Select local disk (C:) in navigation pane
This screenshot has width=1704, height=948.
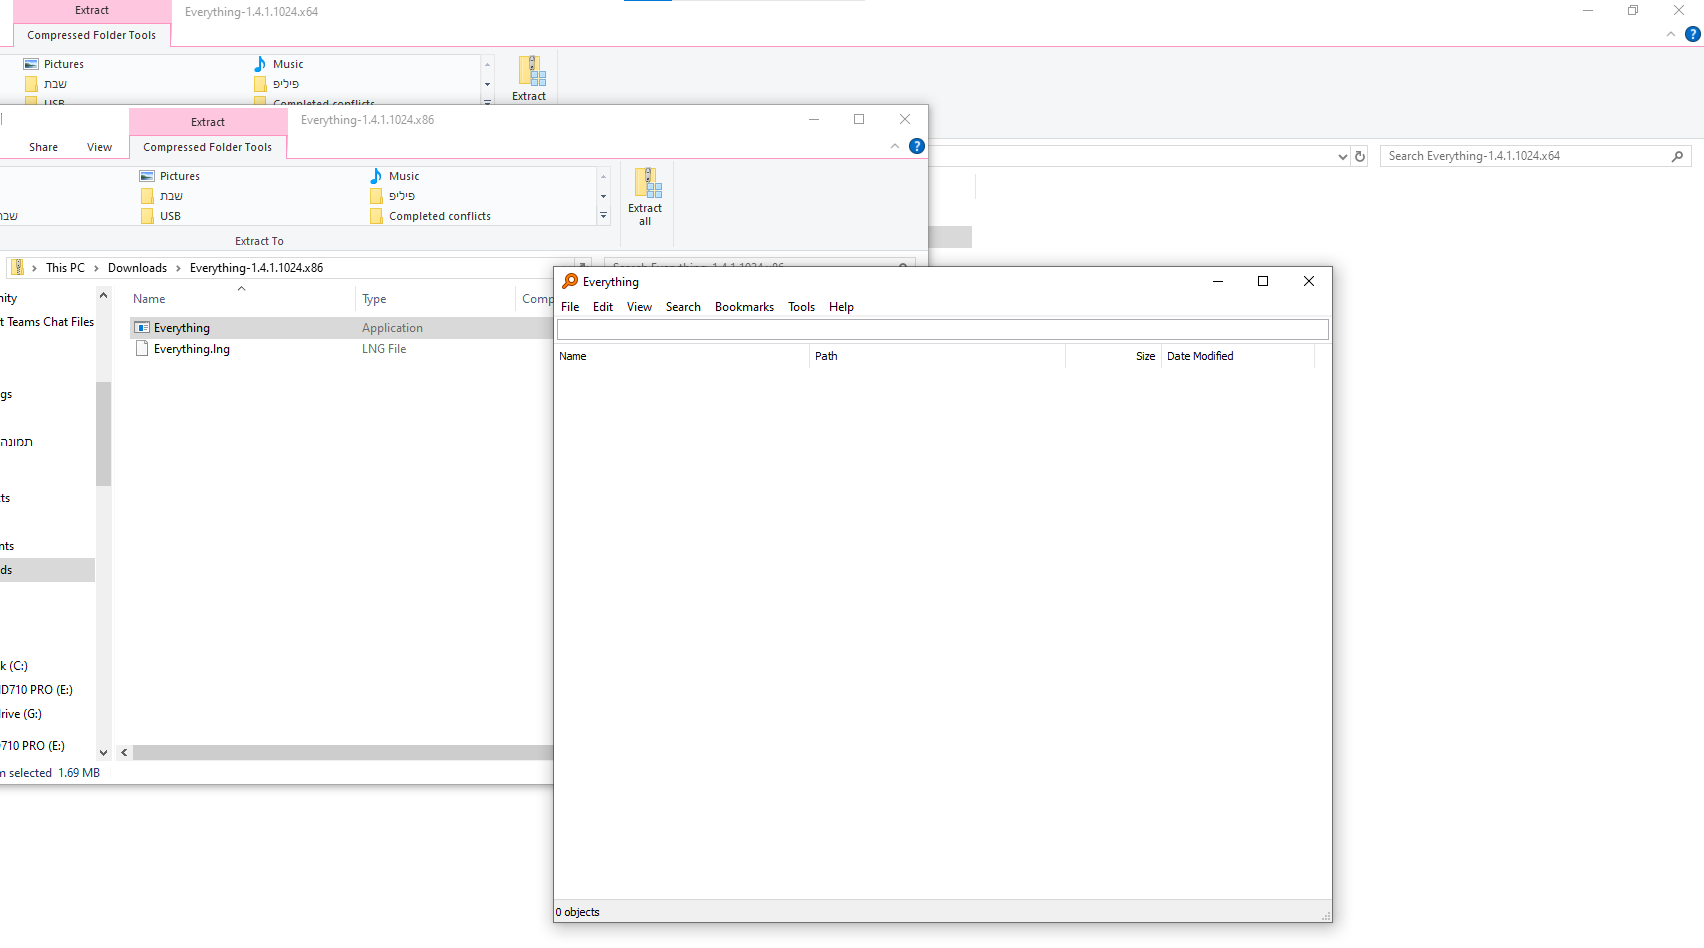(14, 666)
